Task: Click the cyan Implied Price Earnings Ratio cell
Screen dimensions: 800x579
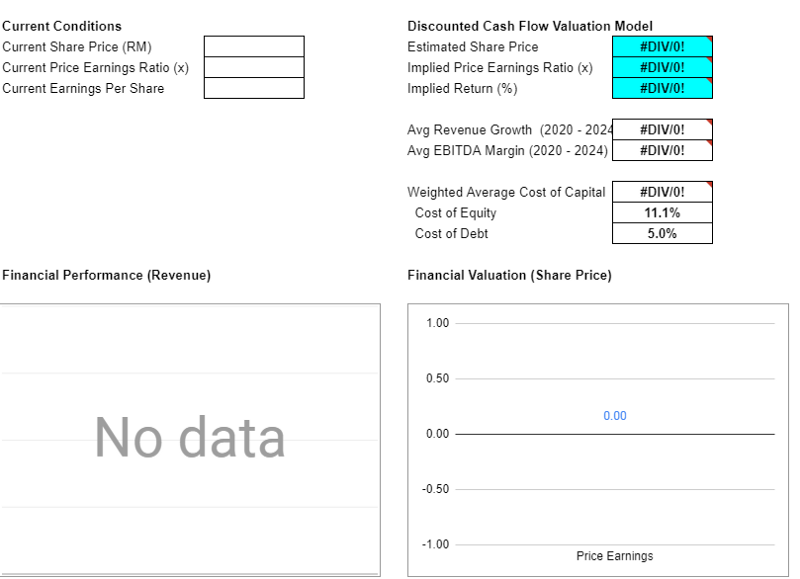Action: click(661, 68)
